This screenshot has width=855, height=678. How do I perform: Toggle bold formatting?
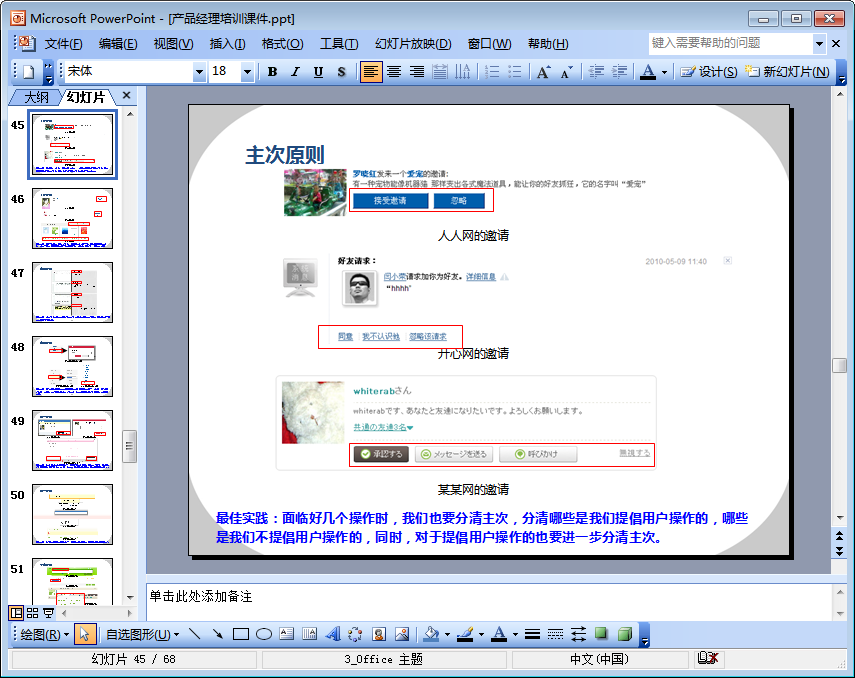[272, 71]
